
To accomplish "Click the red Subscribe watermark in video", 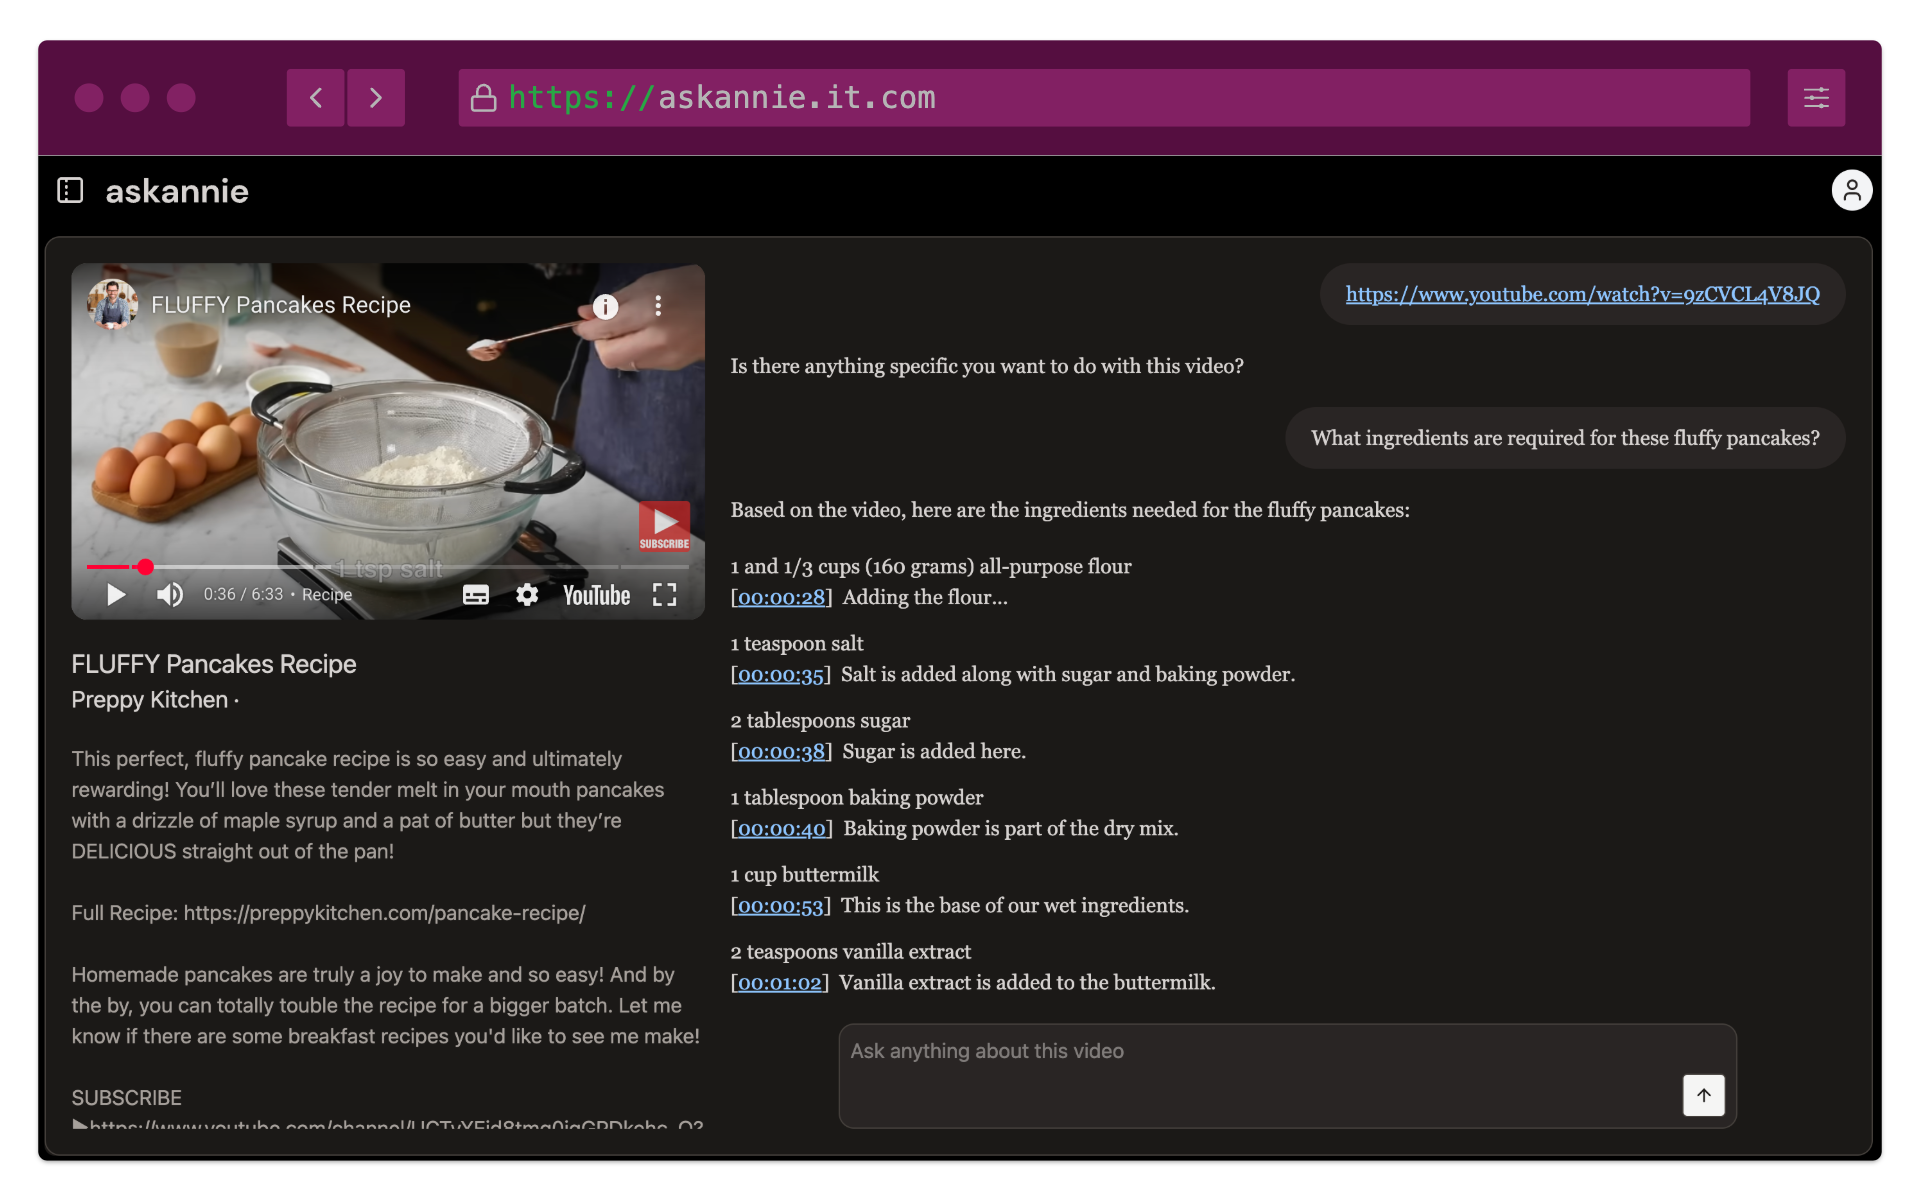I will click(664, 526).
